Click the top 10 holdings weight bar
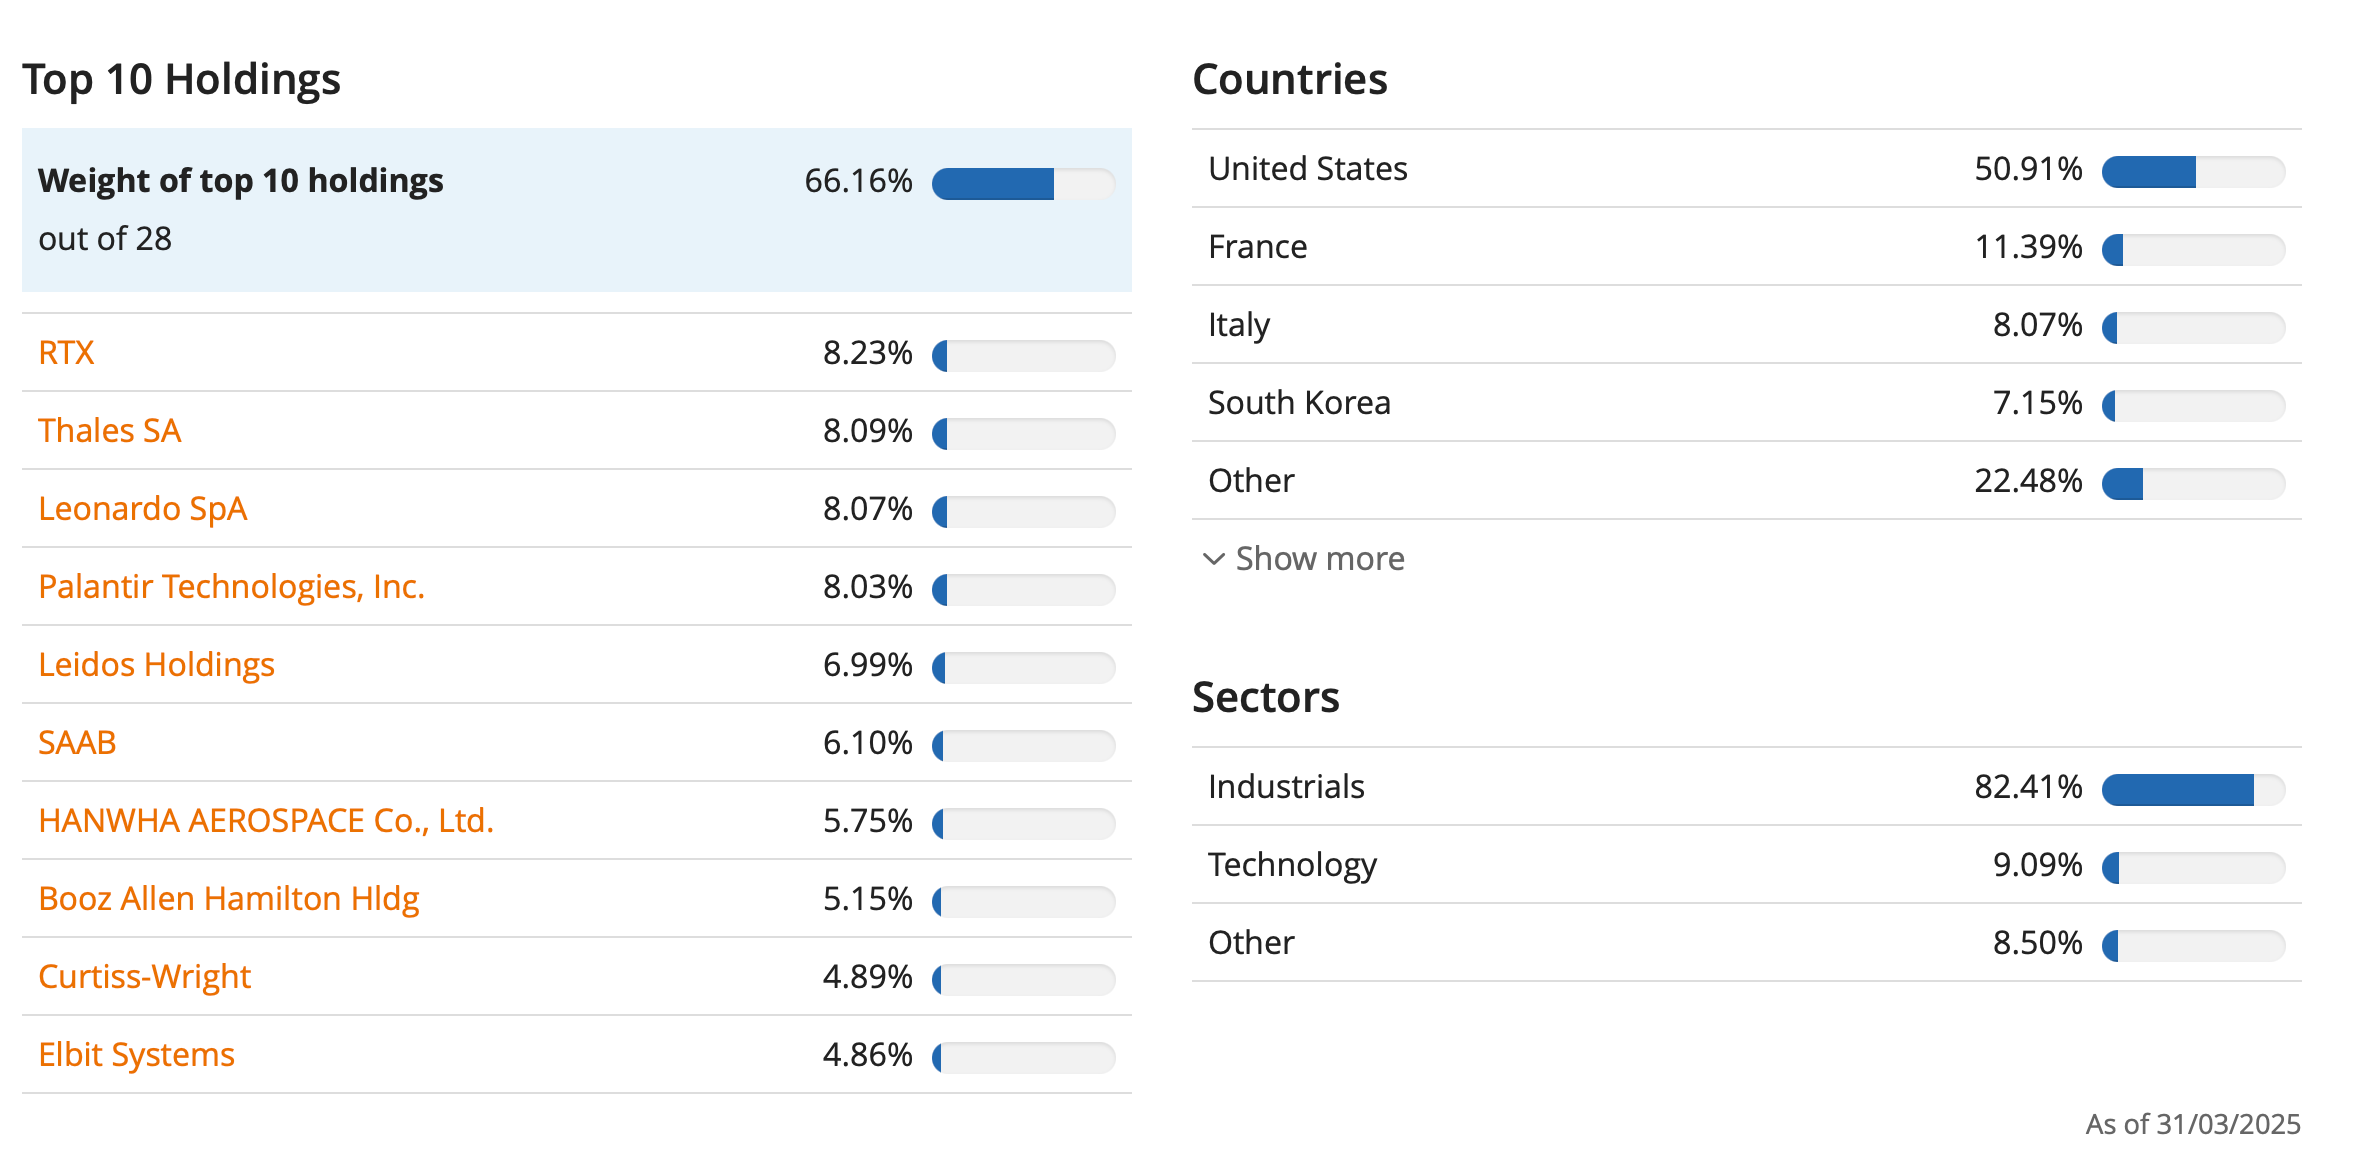Image resolution: width=2364 pixels, height=1164 pixels. point(1024,184)
